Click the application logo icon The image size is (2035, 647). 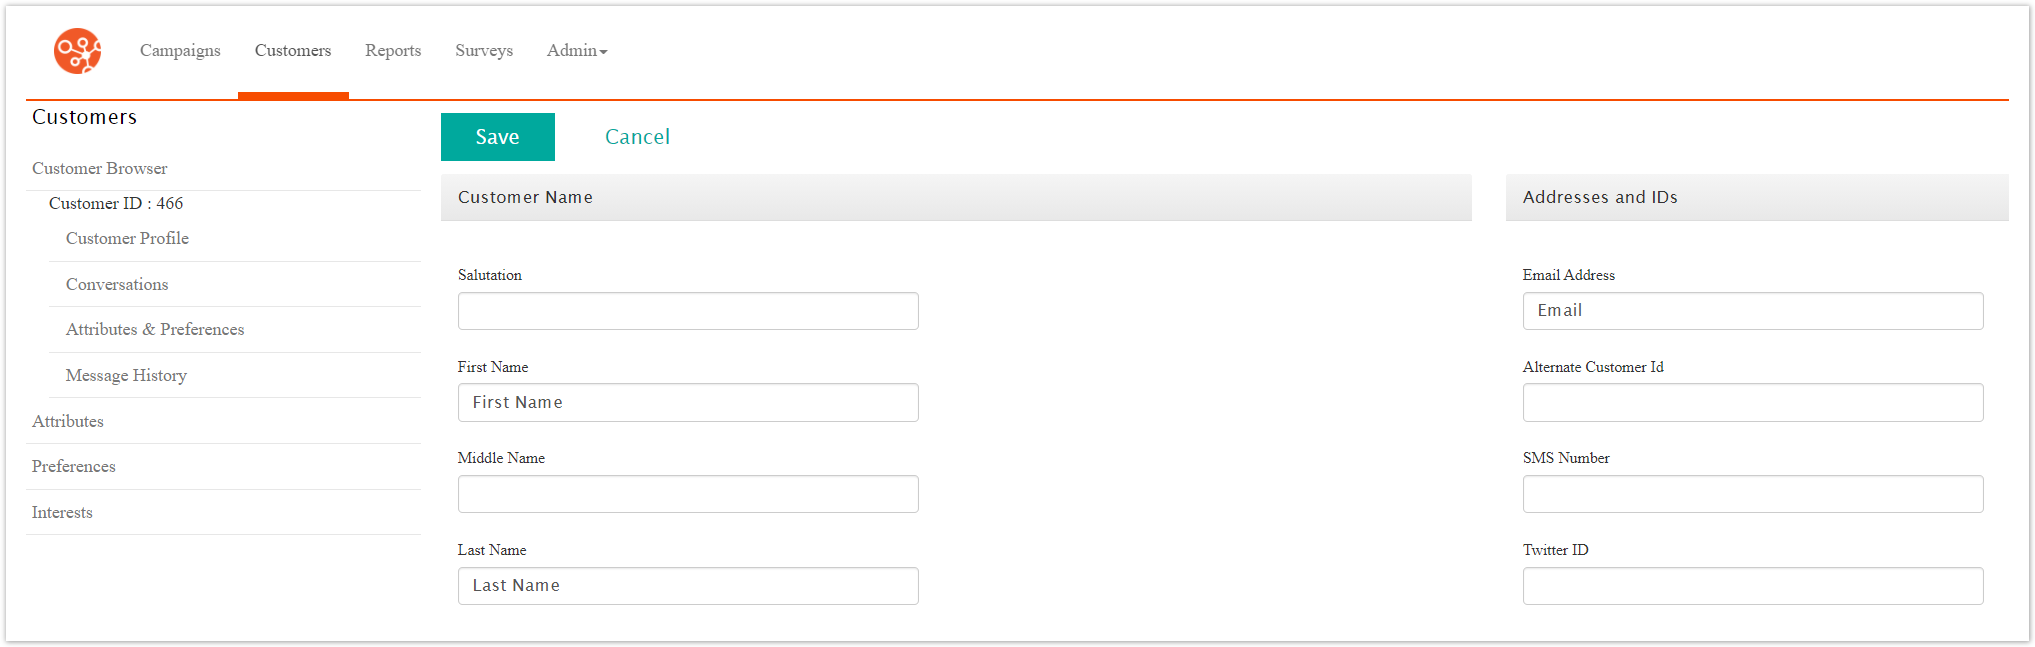pyautogui.click(x=76, y=50)
